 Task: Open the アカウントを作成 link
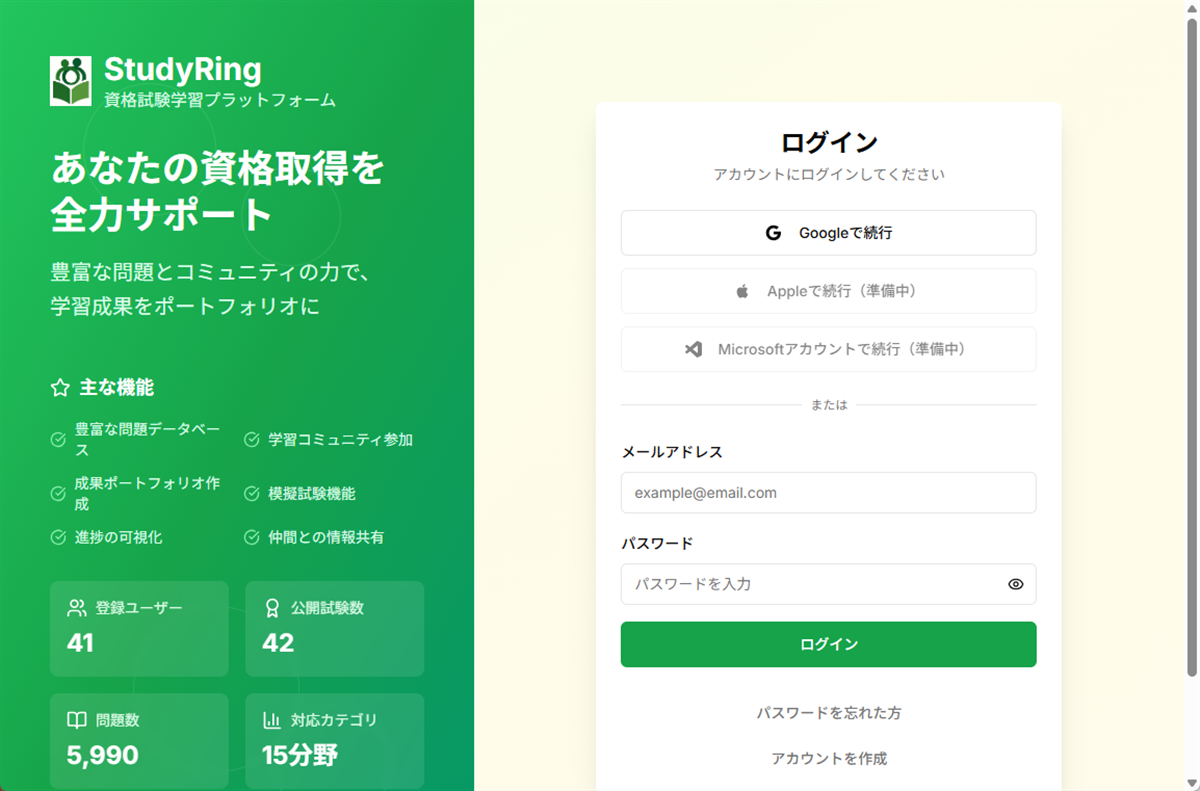click(x=828, y=759)
